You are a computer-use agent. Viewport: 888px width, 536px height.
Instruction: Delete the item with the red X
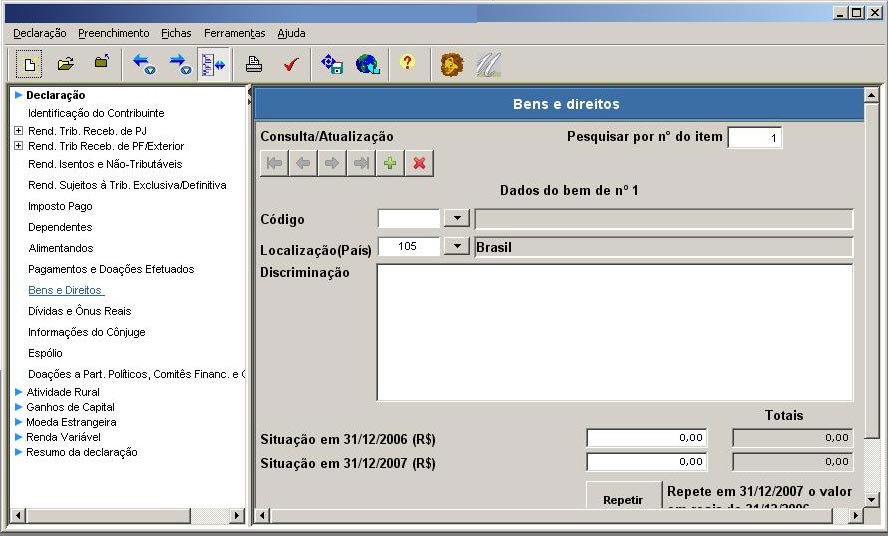coord(420,164)
